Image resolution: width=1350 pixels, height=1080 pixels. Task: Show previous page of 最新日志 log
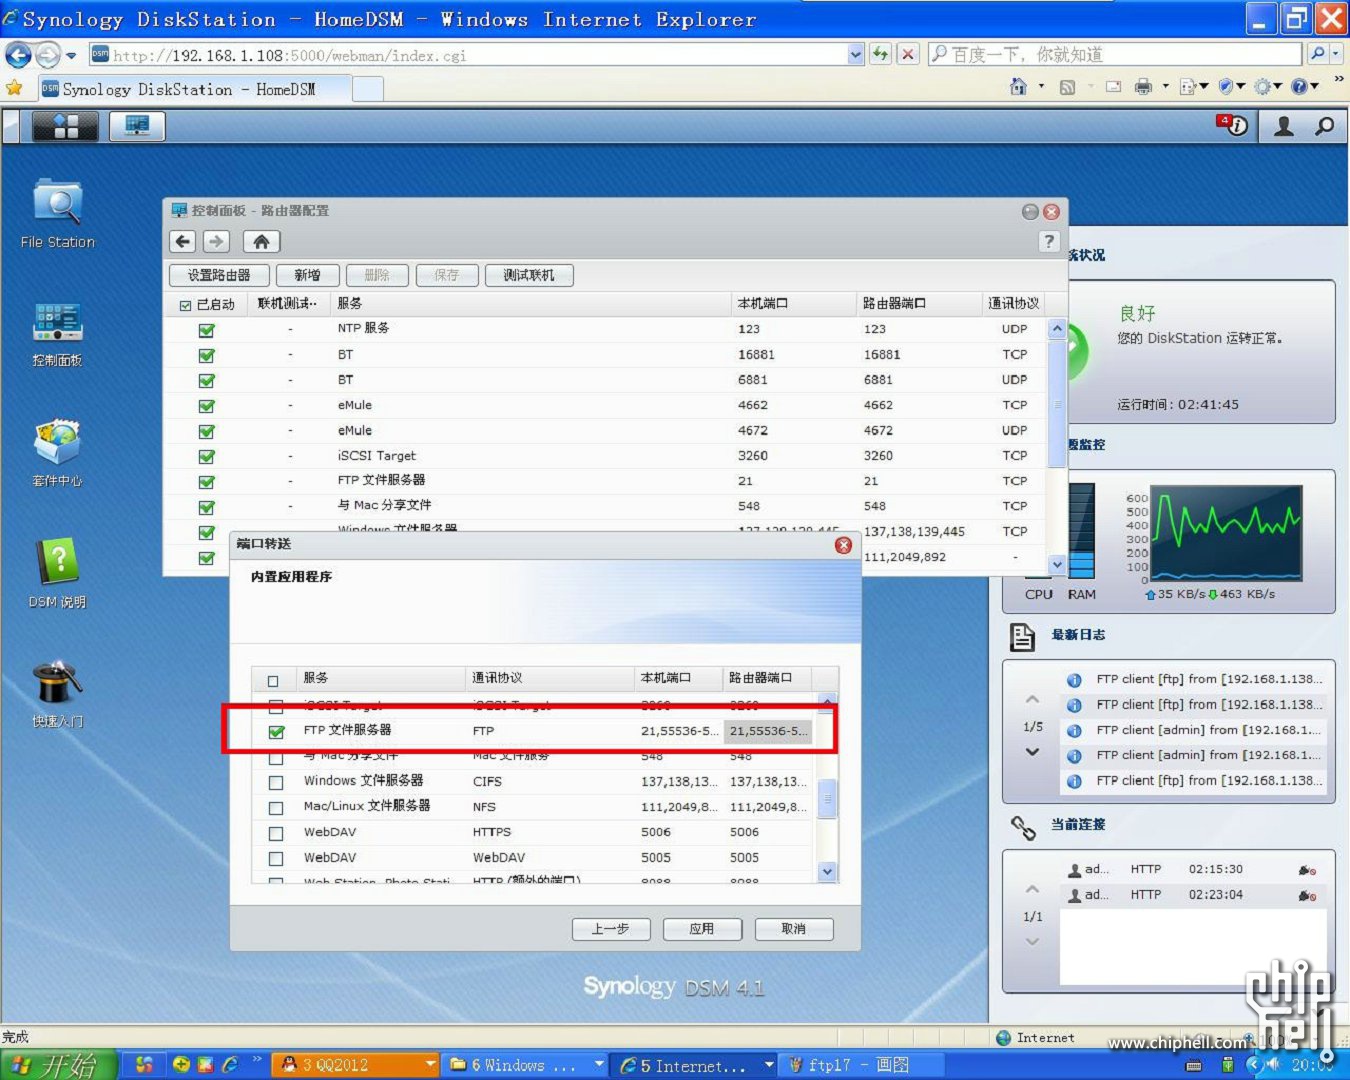(x=1033, y=699)
